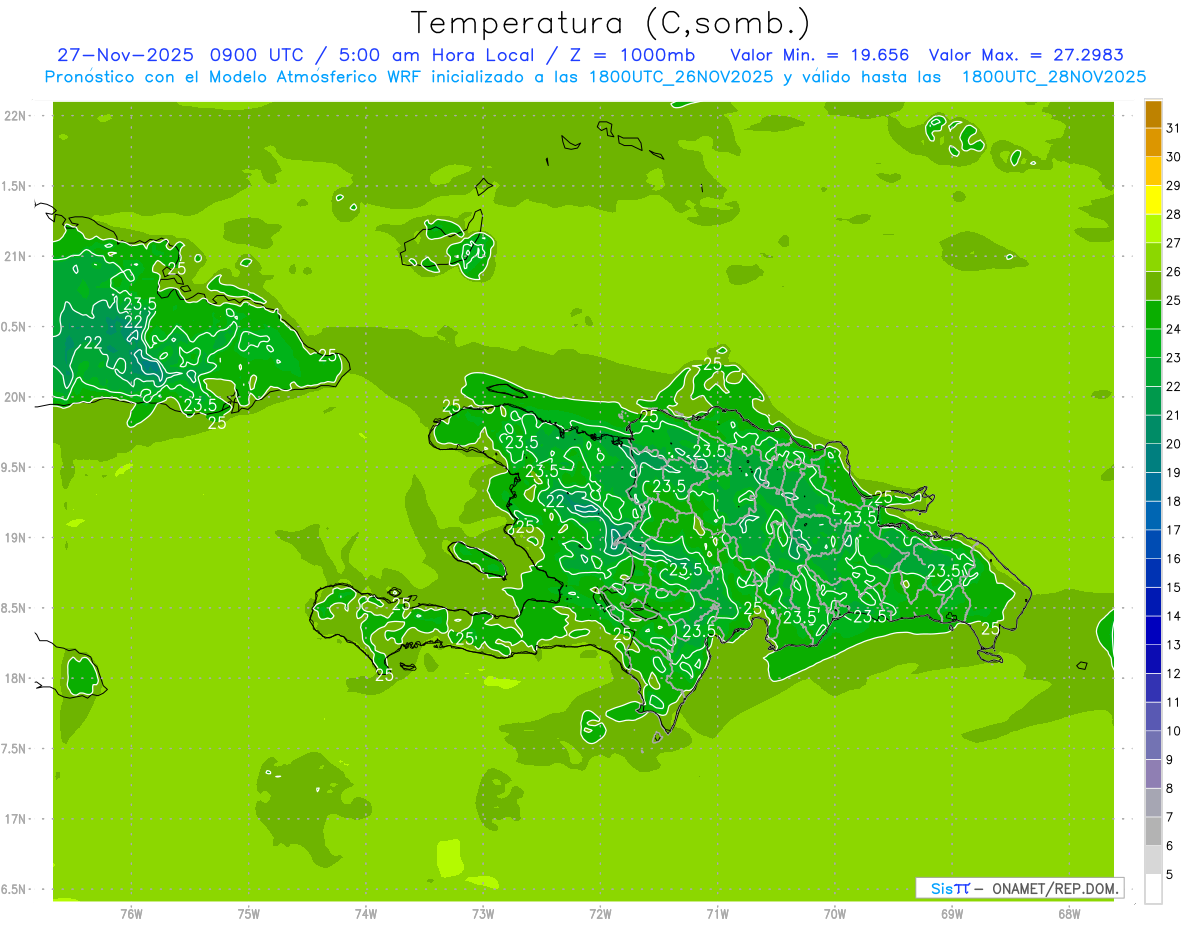1200x927 pixels.
Task: Click the 21N latitude axis label
Action: coord(17,256)
